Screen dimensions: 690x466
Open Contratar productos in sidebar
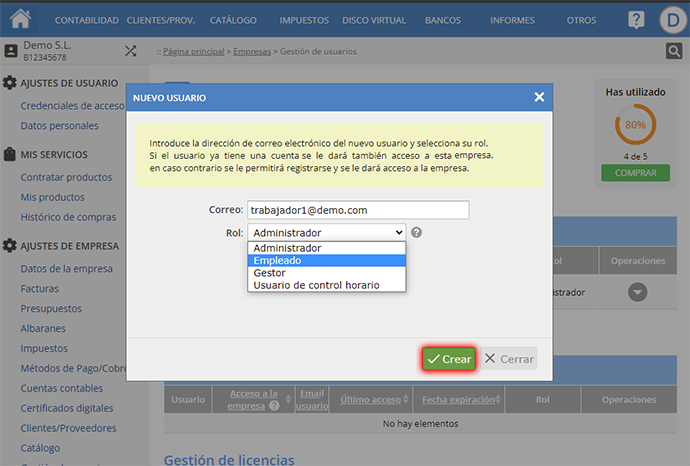(66, 177)
